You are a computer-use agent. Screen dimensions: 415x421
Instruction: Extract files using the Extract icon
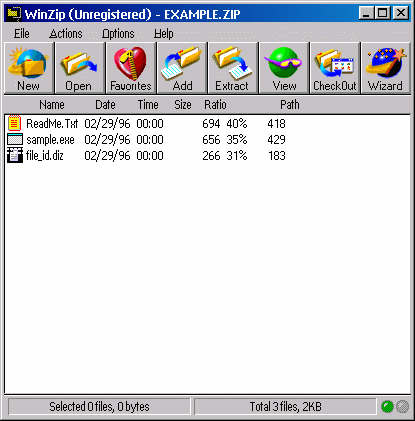tap(233, 68)
